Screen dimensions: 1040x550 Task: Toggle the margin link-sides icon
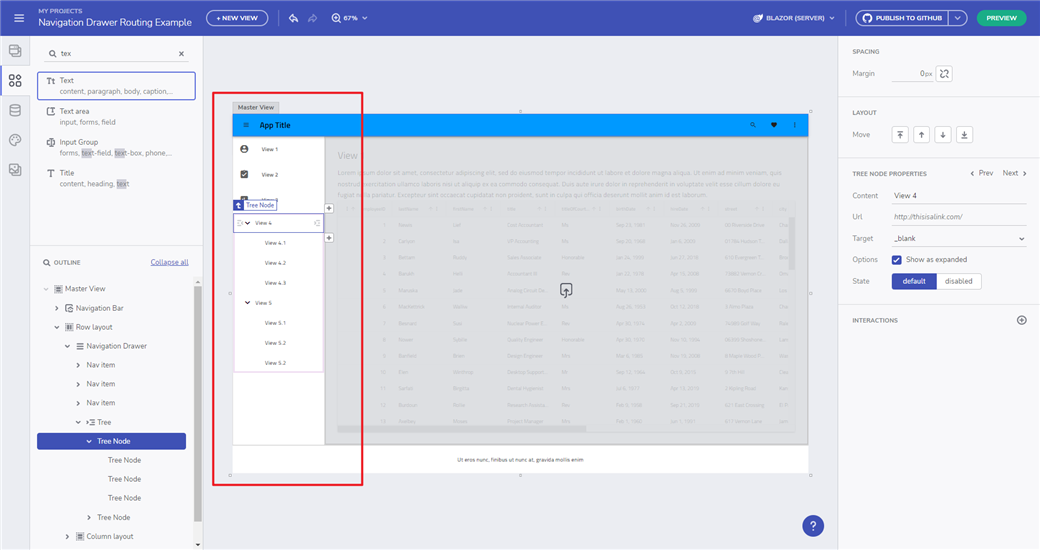click(x=945, y=73)
